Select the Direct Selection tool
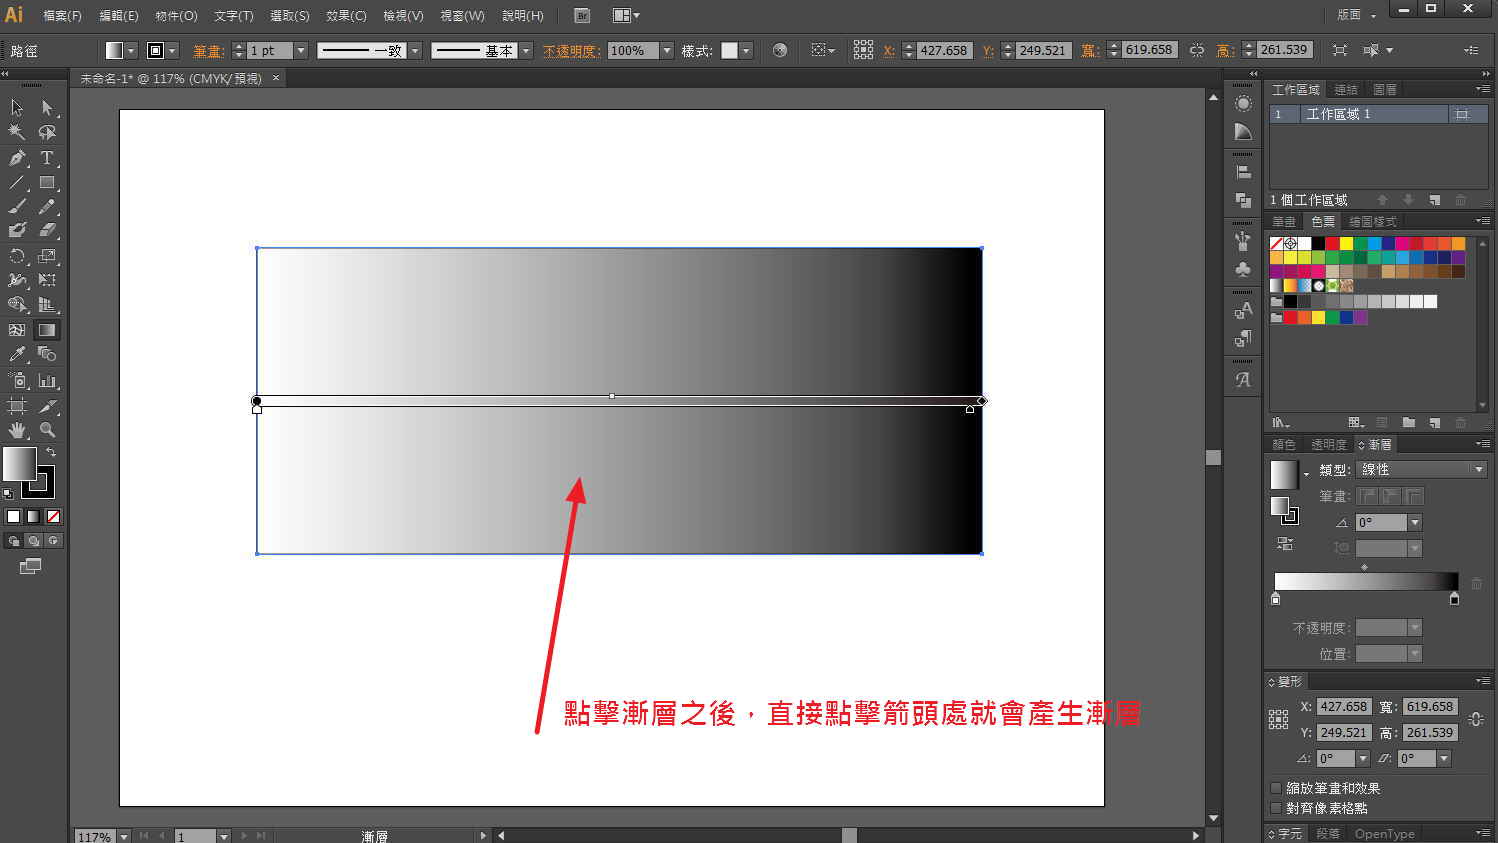The width and height of the screenshot is (1498, 843). coord(47,107)
